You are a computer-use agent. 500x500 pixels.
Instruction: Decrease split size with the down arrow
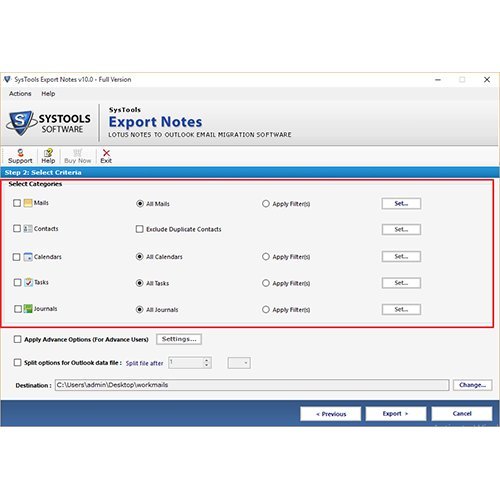tap(207, 365)
